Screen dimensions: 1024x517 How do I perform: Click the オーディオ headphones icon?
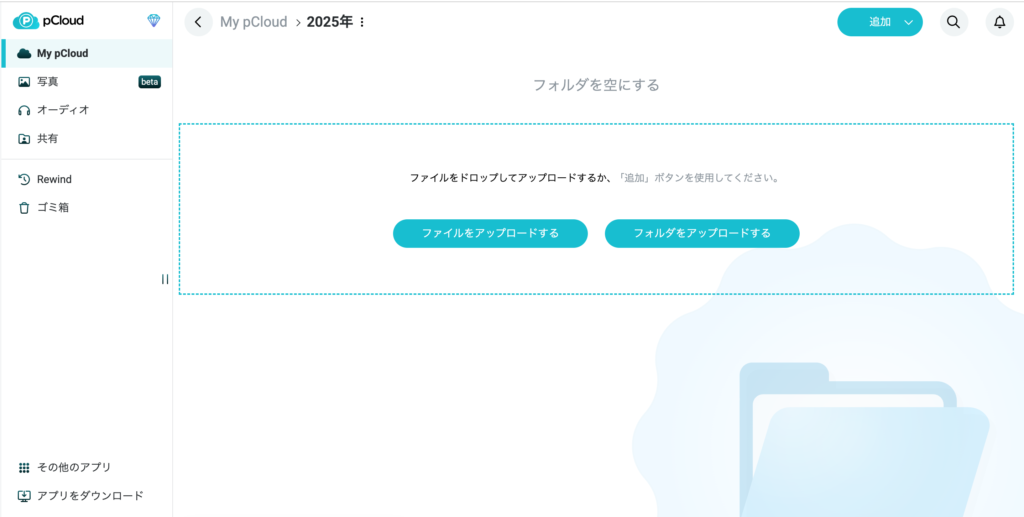[x=24, y=110]
